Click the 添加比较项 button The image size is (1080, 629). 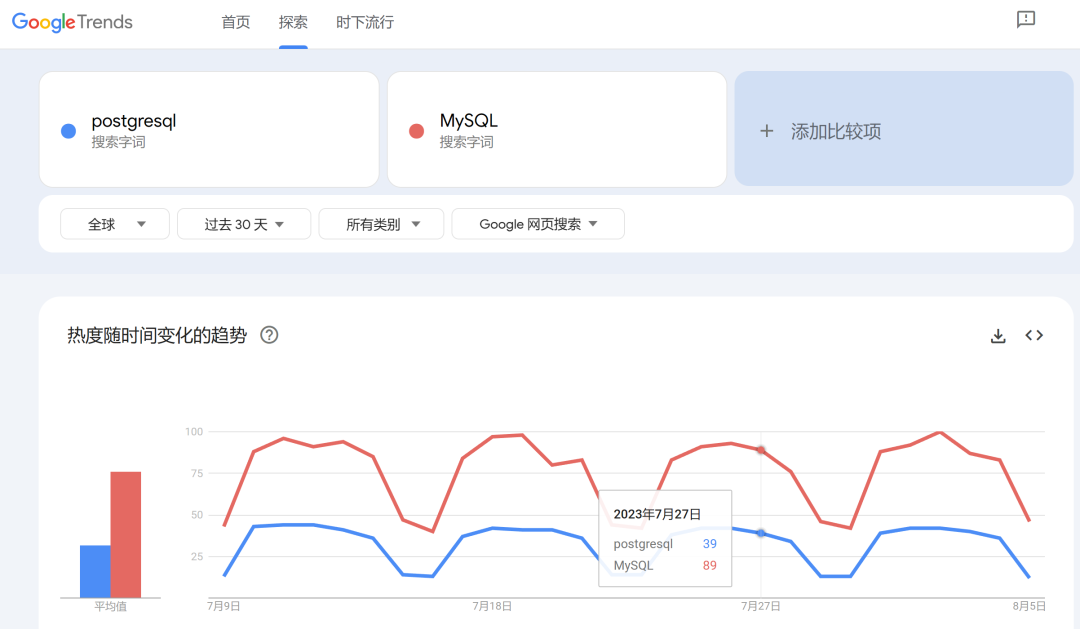pyautogui.click(x=904, y=129)
